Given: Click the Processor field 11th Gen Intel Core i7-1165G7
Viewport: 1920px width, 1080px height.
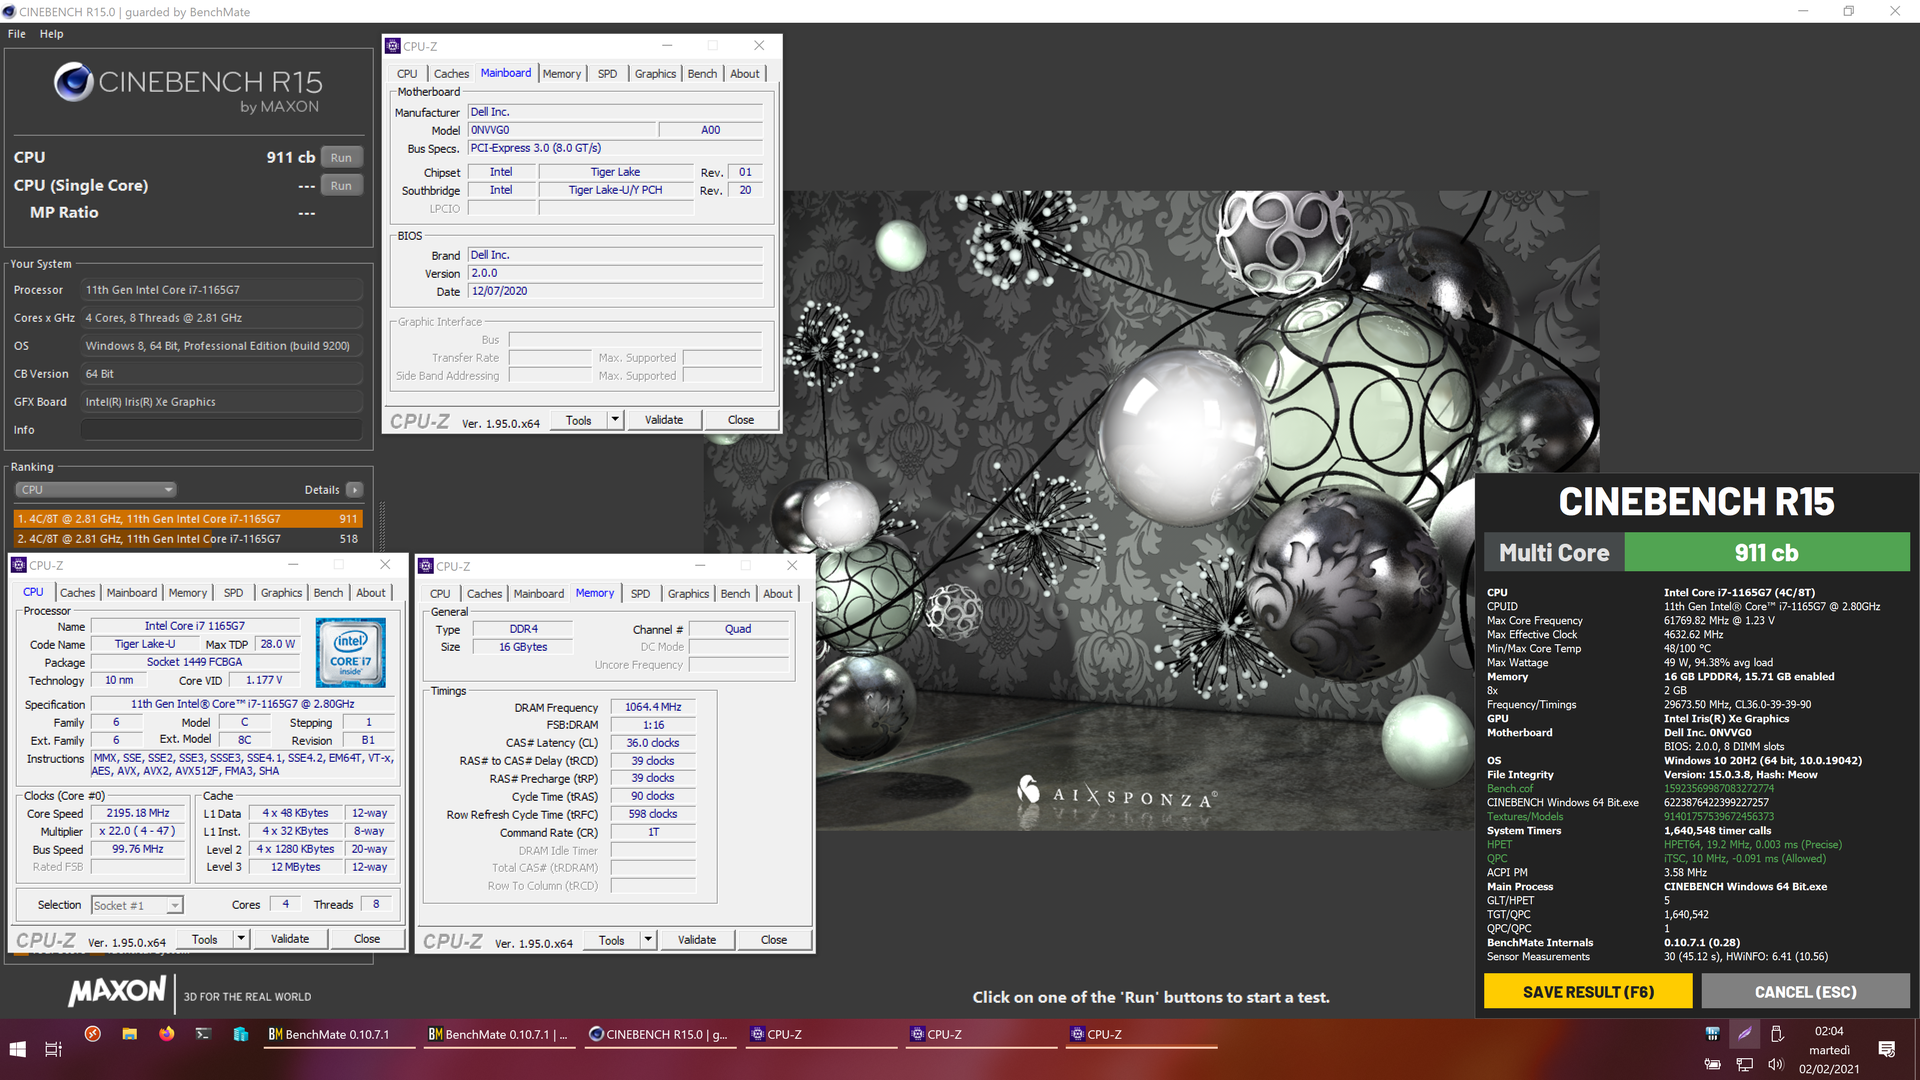Looking at the screenshot, I should pyautogui.click(x=222, y=290).
